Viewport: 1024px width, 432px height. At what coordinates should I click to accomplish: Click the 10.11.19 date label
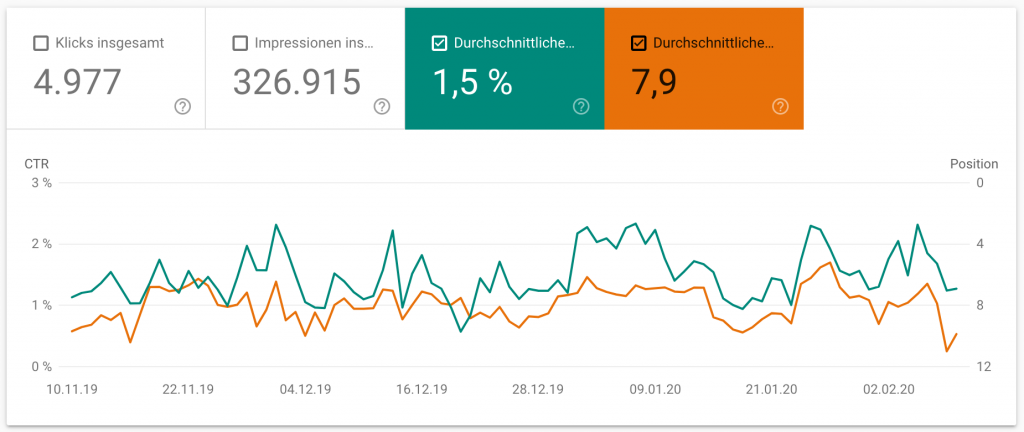tap(72, 390)
